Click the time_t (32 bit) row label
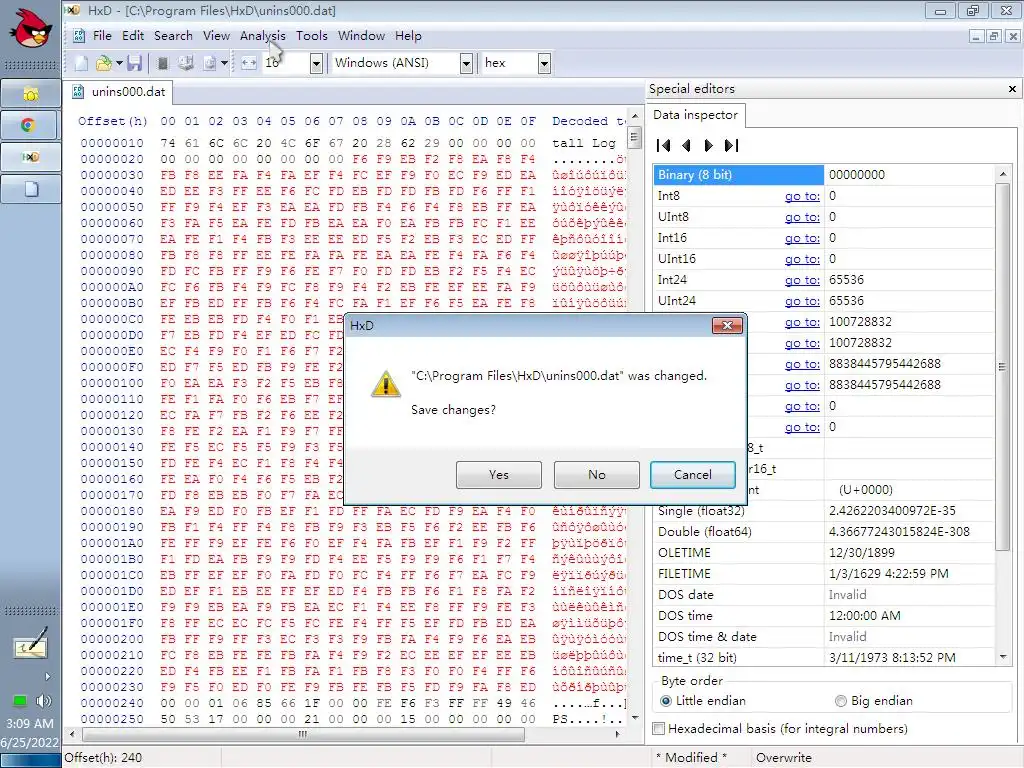 tap(697, 658)
